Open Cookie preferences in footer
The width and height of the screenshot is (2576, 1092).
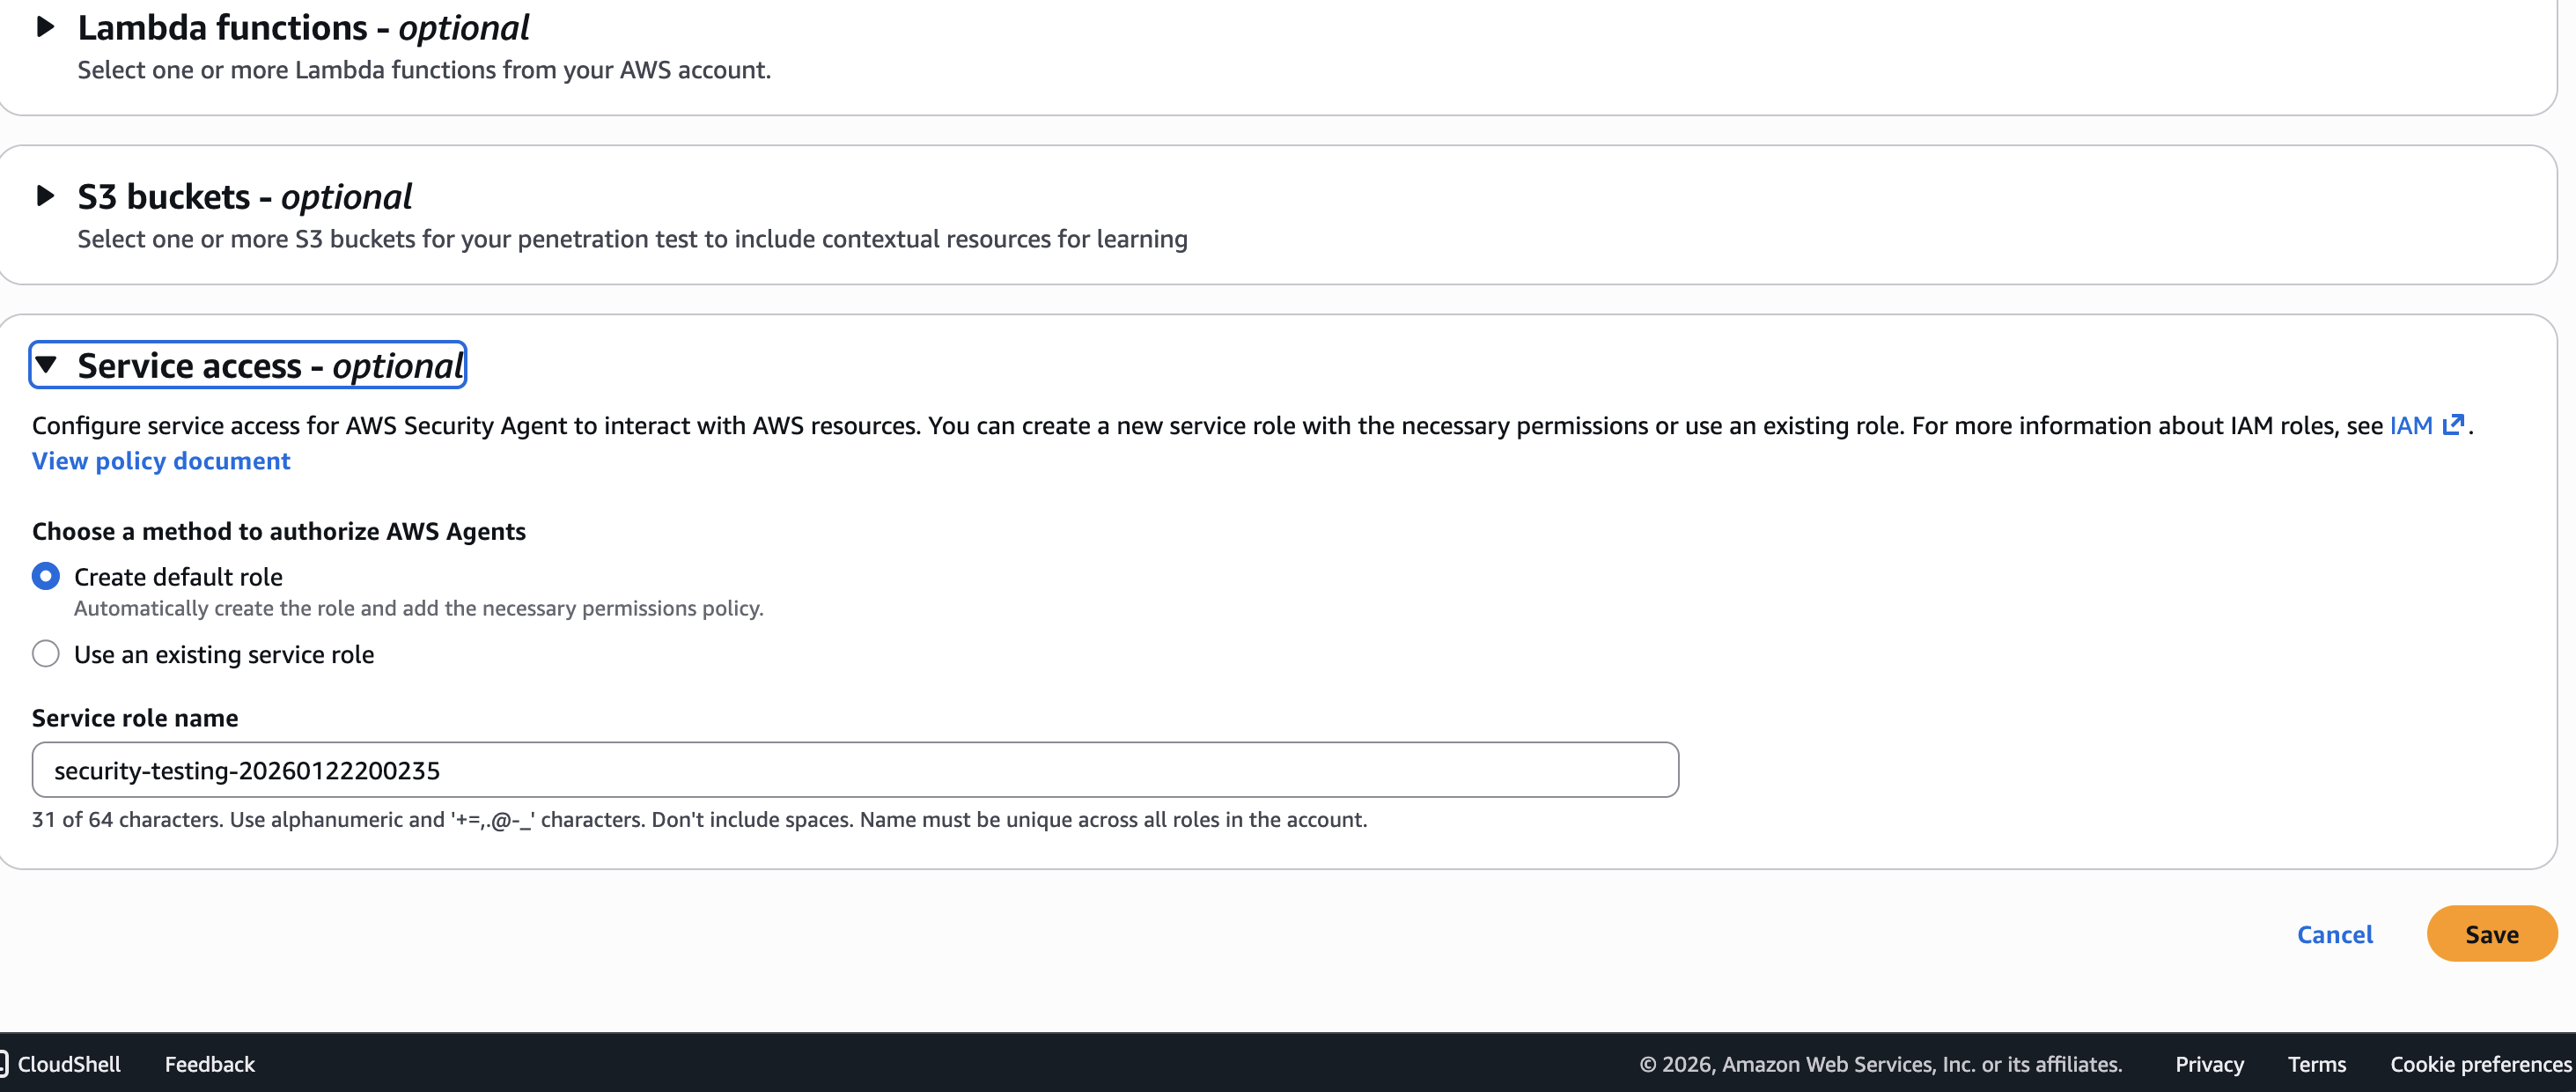[2480, 1064]
